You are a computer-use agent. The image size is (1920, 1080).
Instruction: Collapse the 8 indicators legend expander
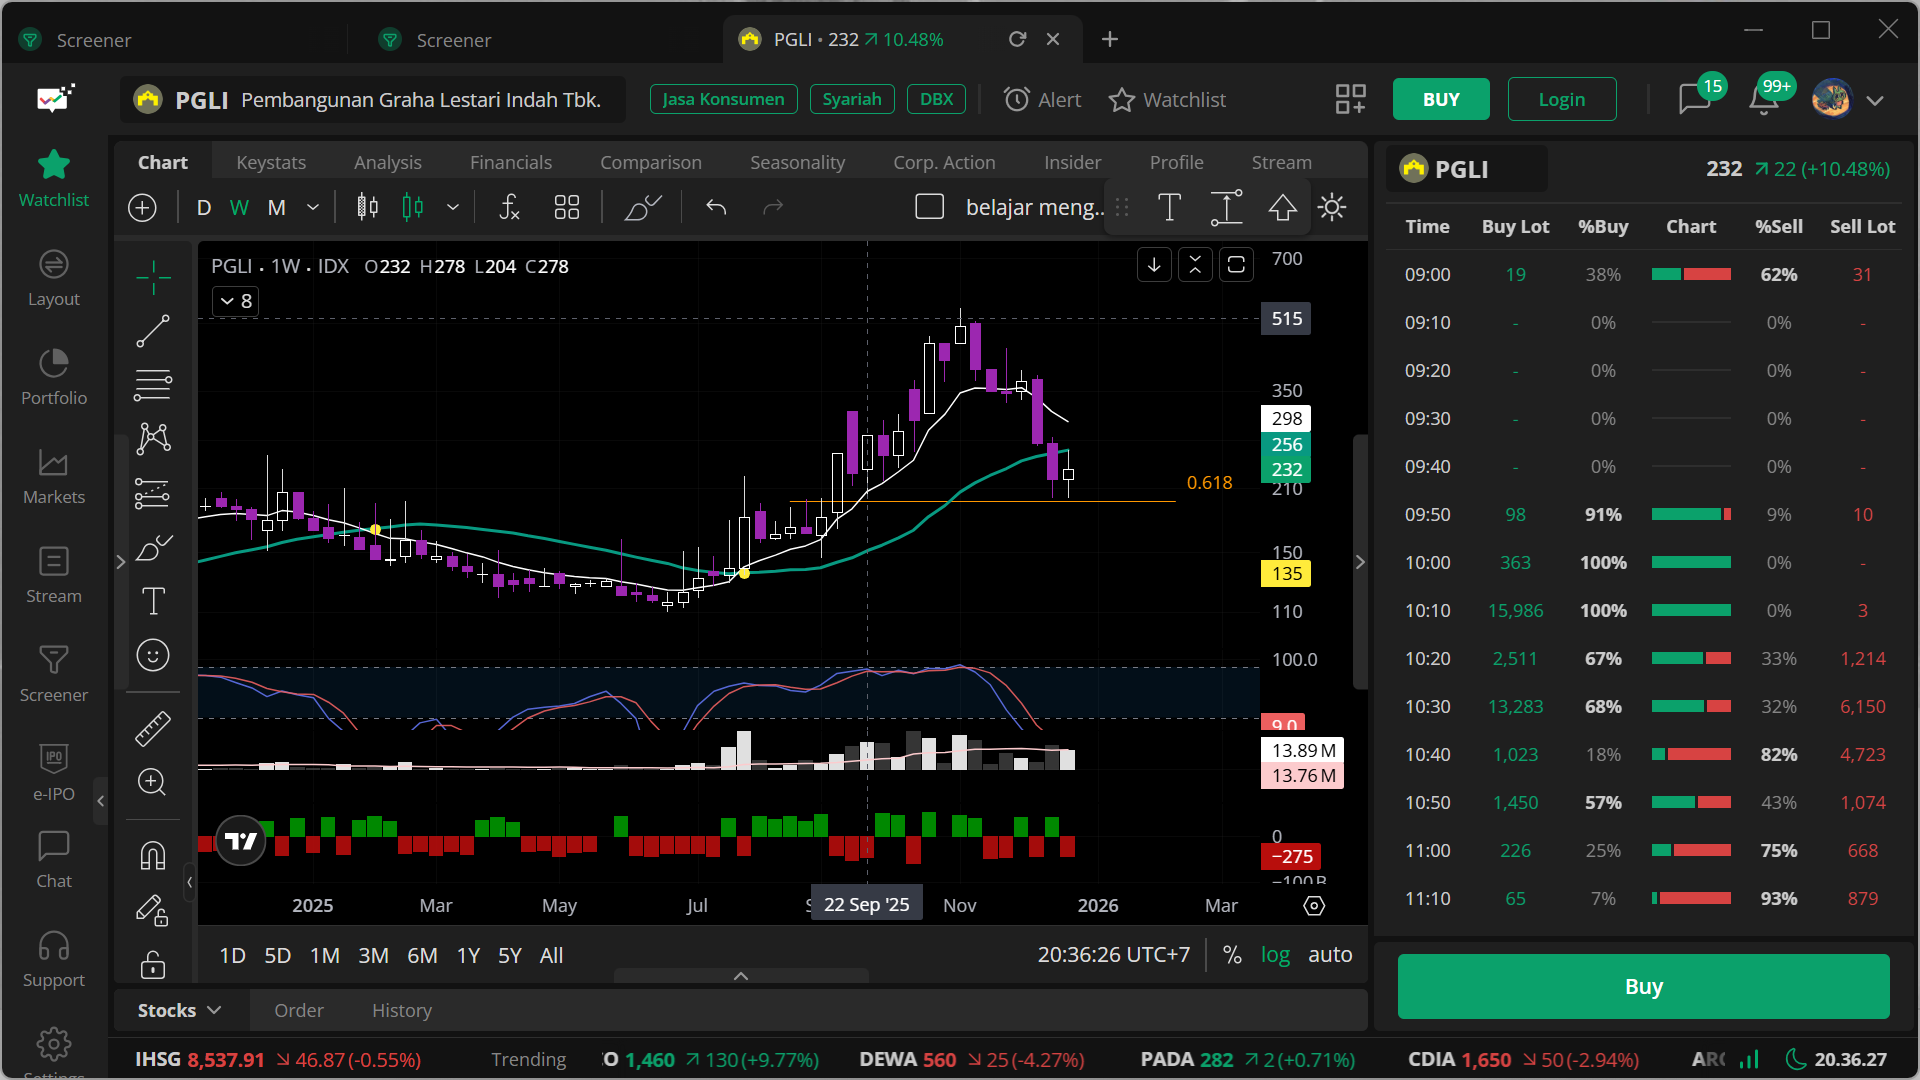(236, 301)
